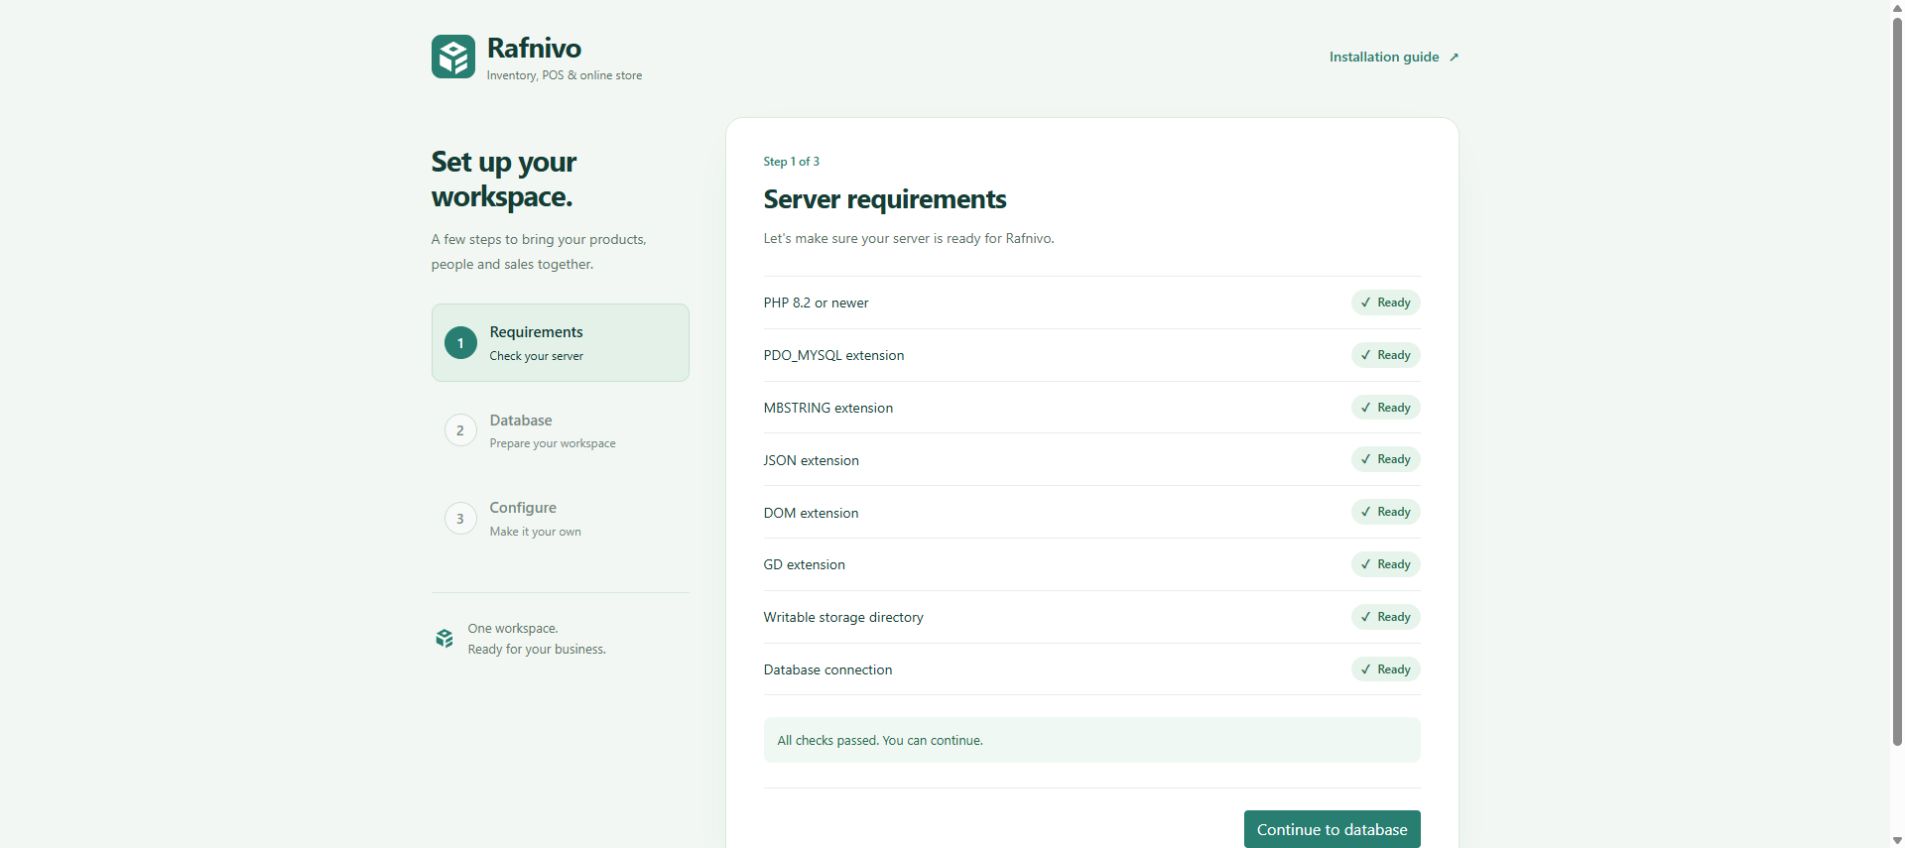
Task: Click the "MBSTRING extension" label
Action: coord(828,408)
